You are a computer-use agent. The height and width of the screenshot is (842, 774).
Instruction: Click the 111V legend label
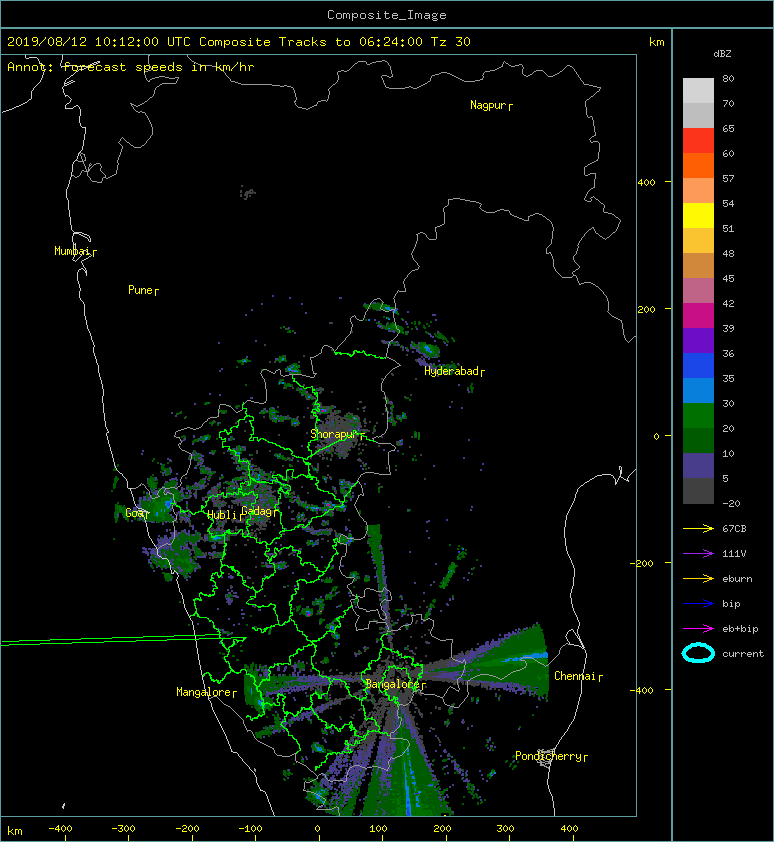(x=734, y=554)
